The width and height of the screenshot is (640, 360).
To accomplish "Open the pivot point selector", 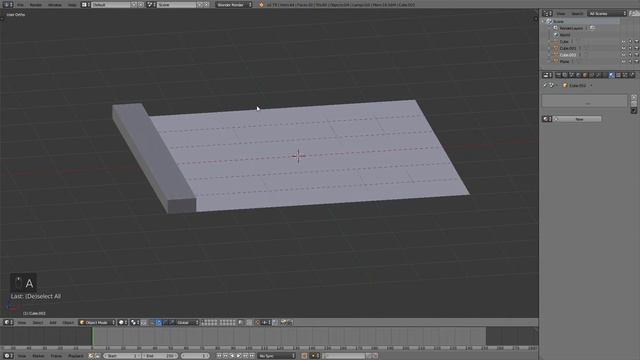I will click(x=135, y=322).
